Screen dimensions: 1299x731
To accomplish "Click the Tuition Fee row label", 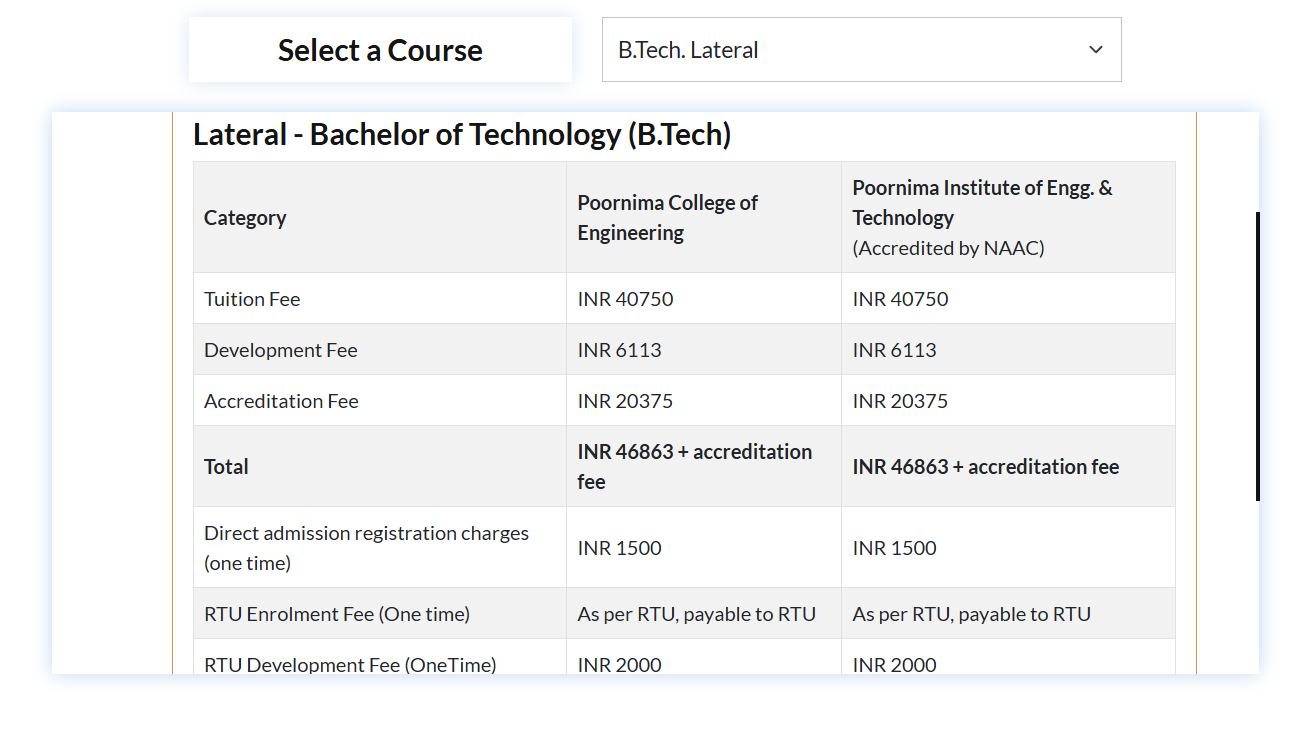I will pyautogui.click(x=252, y=299).
